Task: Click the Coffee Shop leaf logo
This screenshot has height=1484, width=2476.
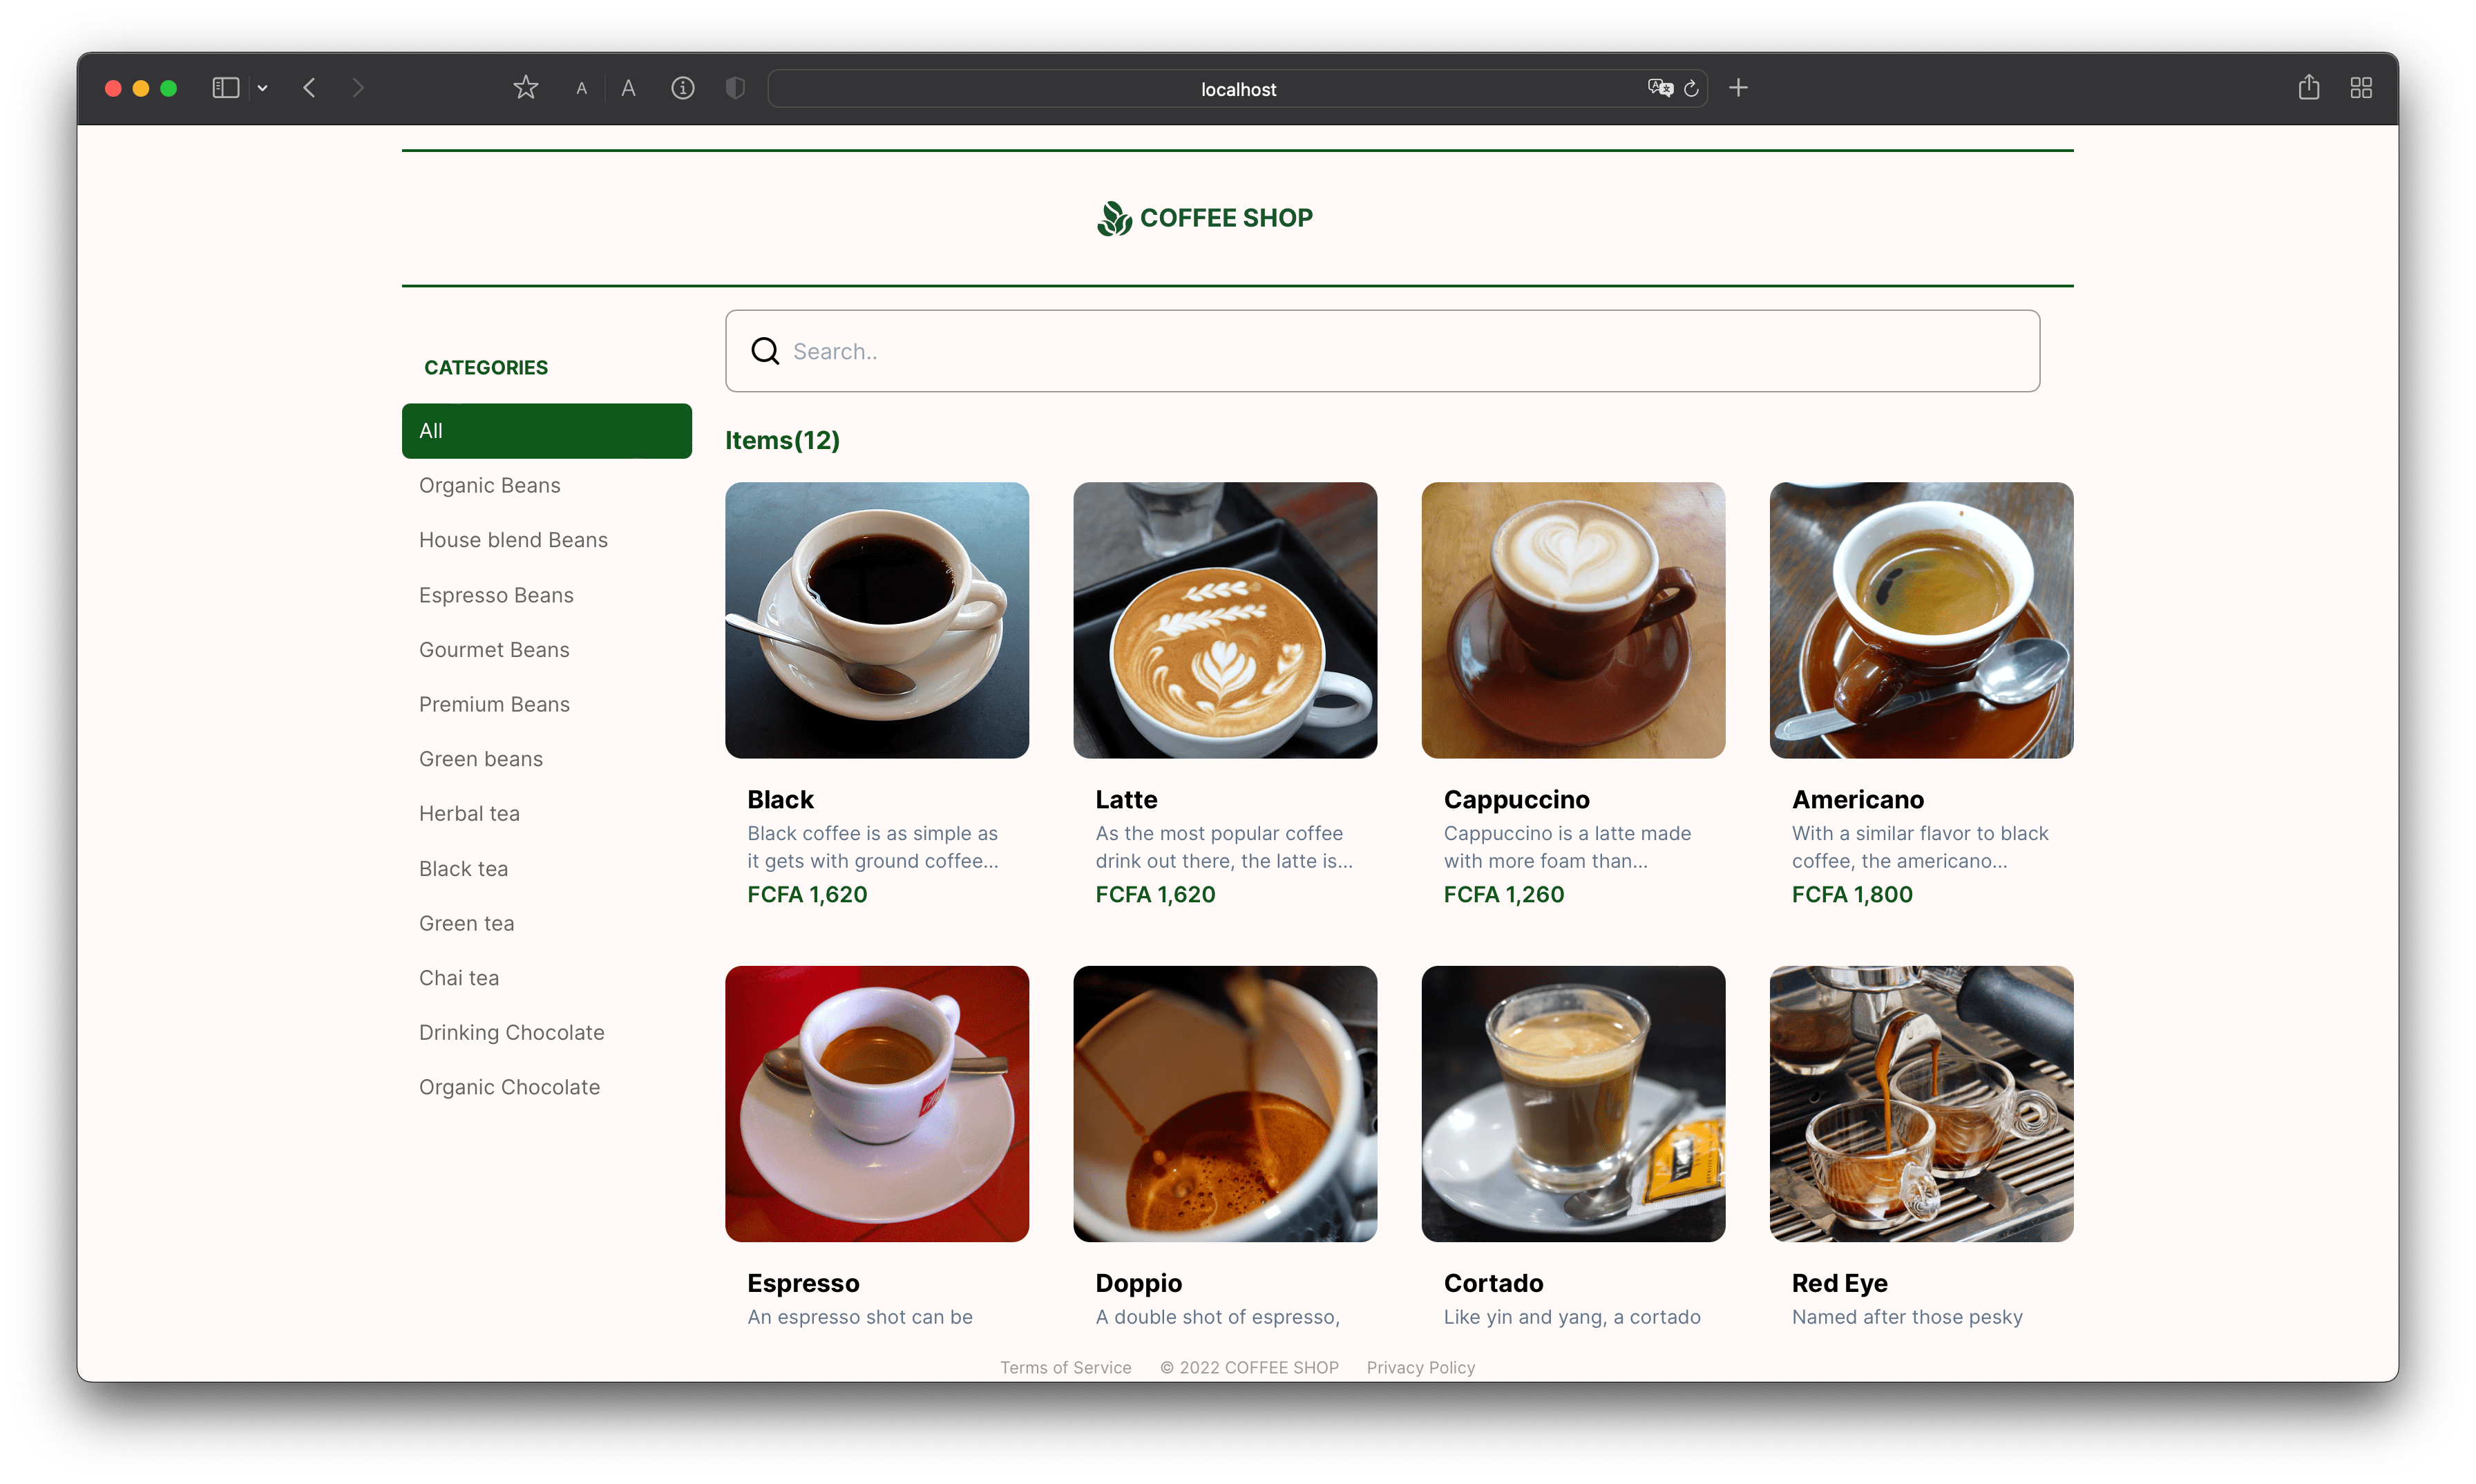Action: tap(1115, 217)
